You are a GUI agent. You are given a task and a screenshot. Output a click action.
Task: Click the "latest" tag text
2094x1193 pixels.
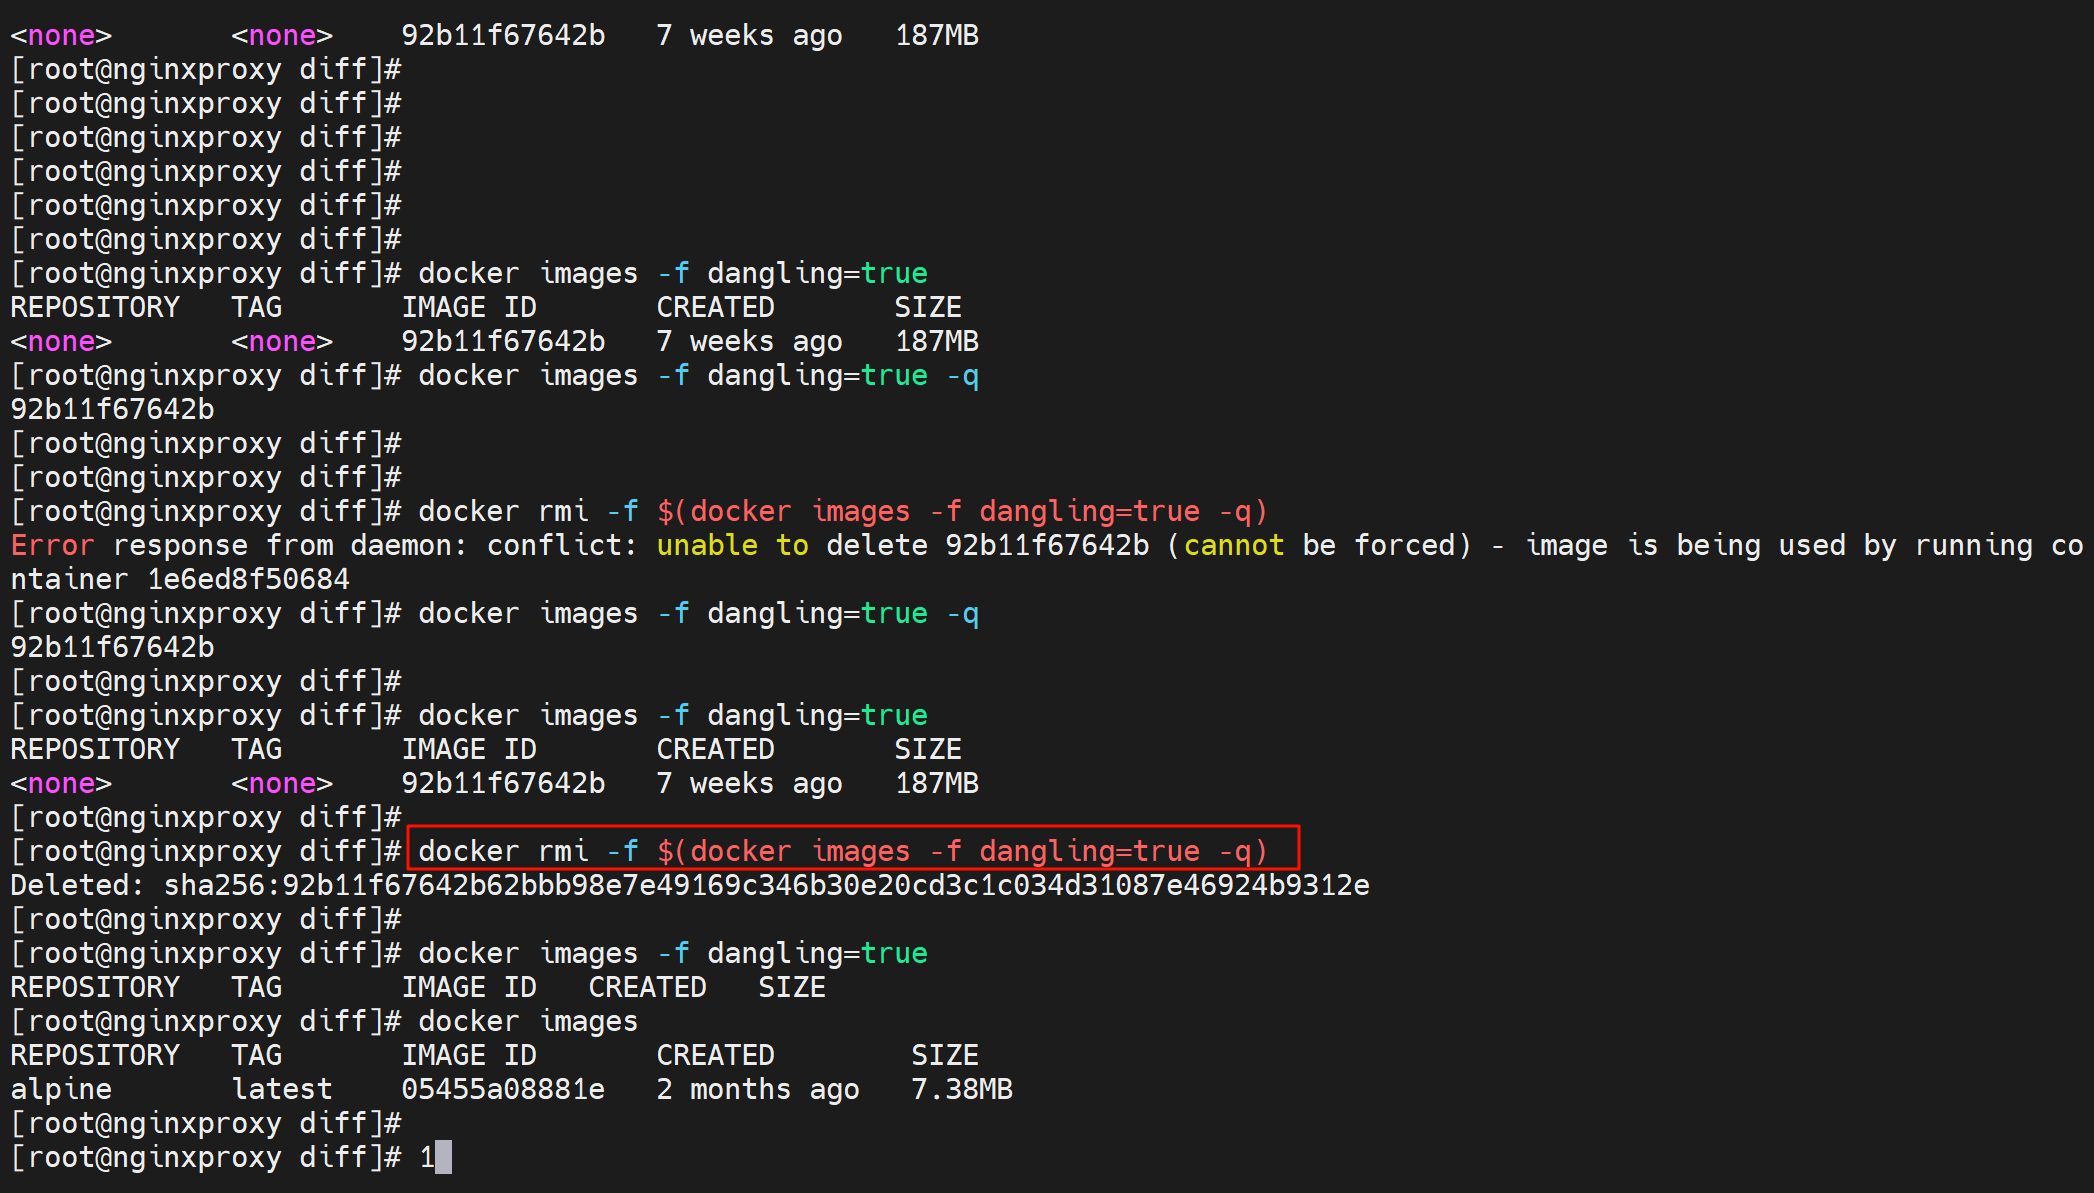282,1089
